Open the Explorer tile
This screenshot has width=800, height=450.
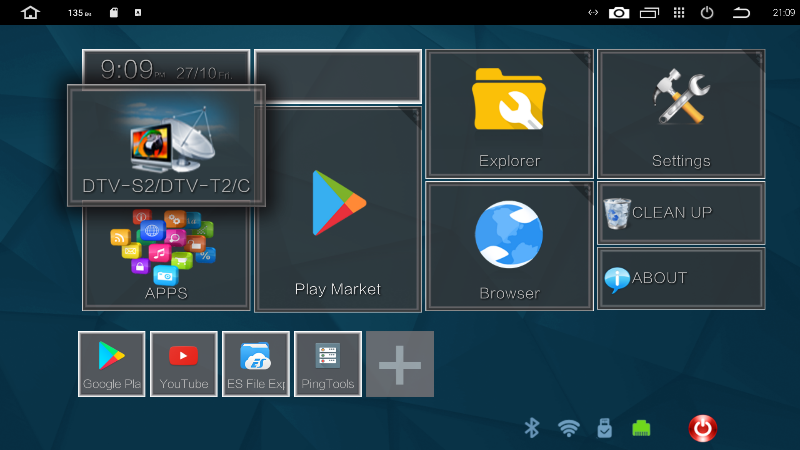(x=509, y=114)
